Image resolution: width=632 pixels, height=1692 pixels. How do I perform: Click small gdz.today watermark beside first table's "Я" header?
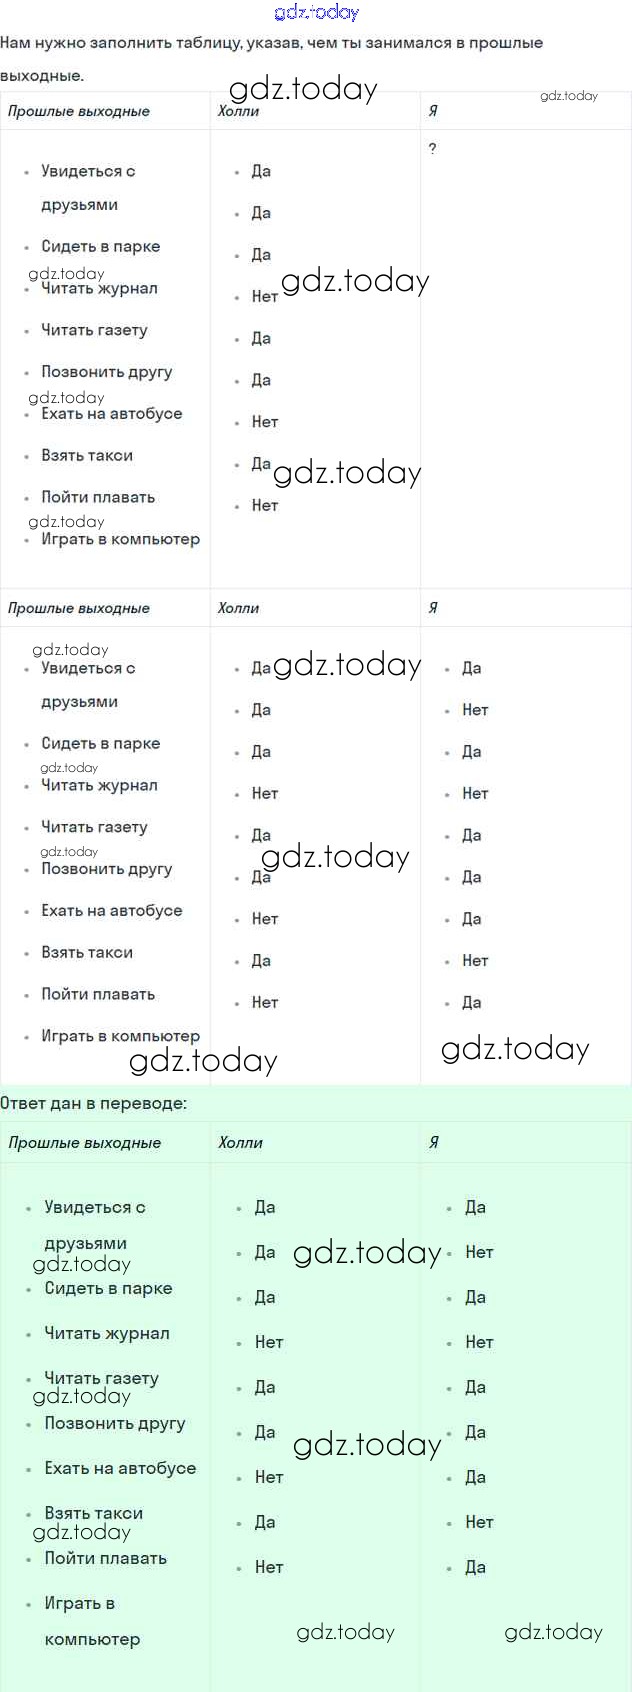tap(568, 96)
